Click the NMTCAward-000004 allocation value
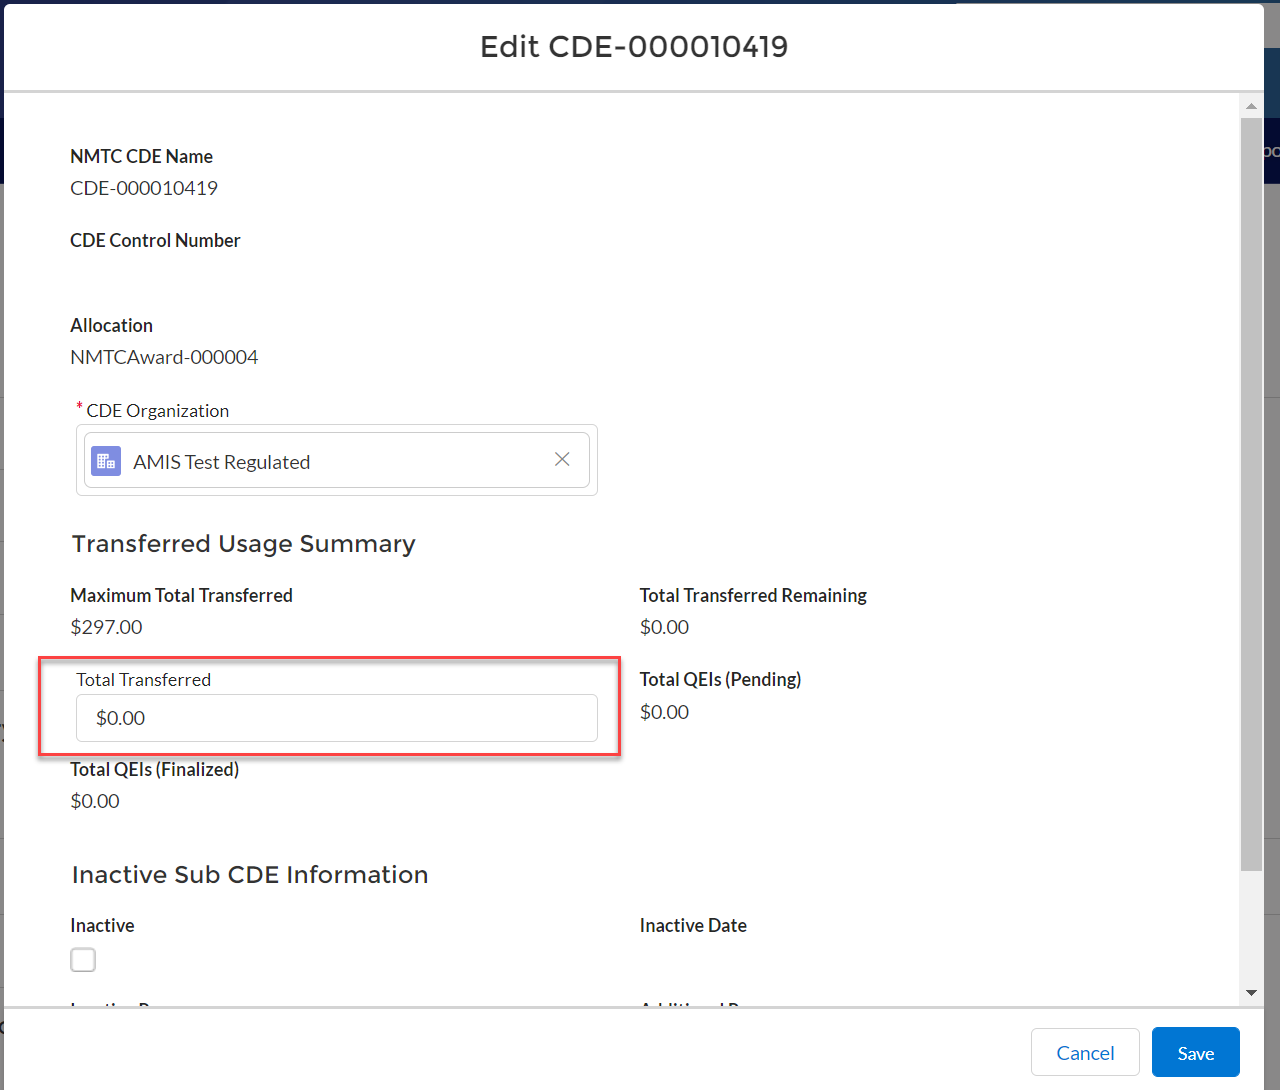 (x=164, y=357)
